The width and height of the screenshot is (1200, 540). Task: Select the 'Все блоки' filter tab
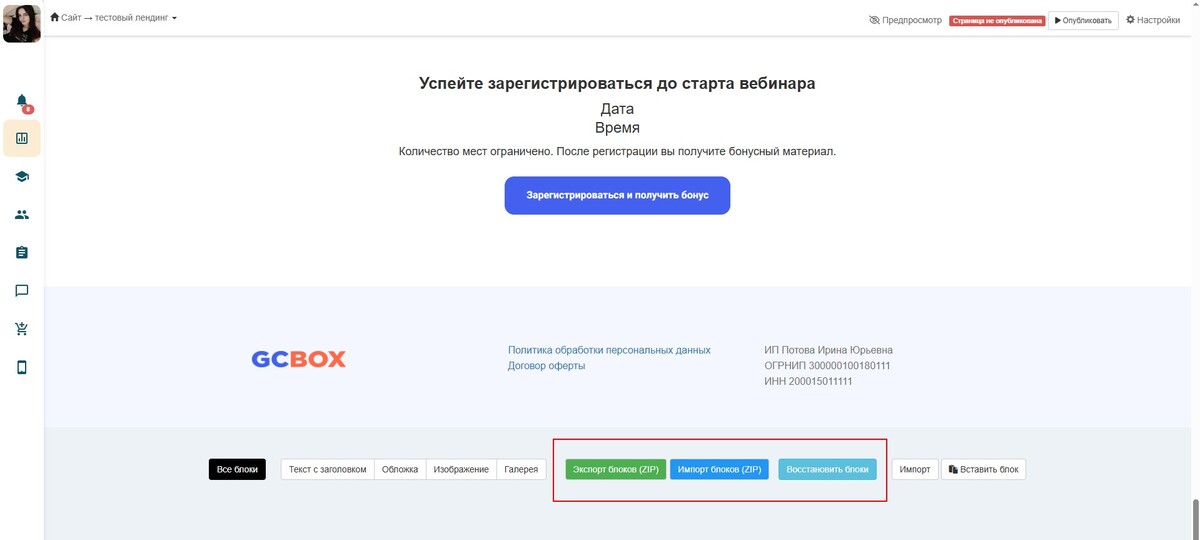(x=237, y=469)
